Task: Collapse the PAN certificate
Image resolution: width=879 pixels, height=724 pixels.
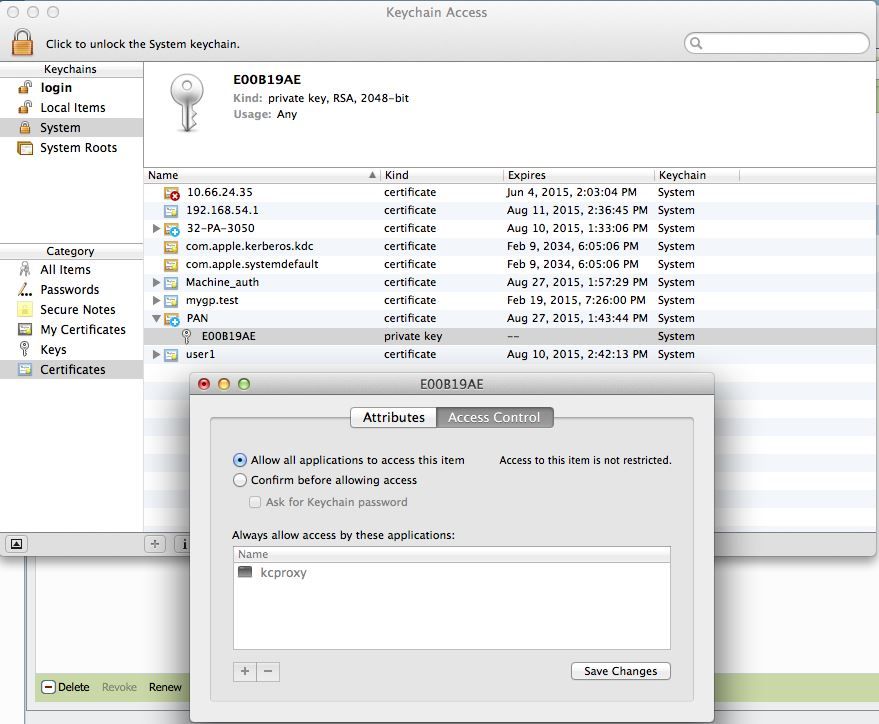Action: point(156,318)
